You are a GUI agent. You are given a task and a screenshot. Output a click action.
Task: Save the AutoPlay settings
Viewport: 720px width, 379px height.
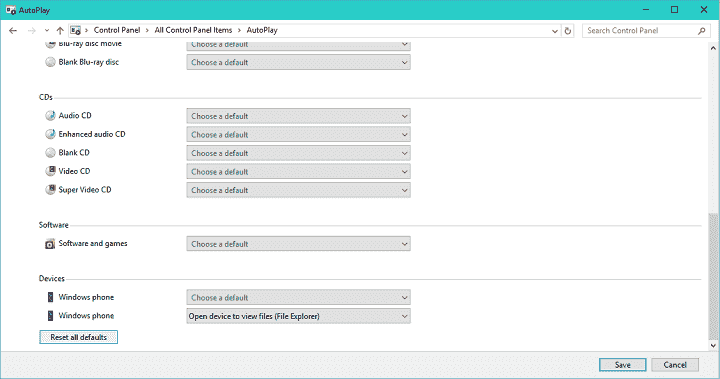623,365
